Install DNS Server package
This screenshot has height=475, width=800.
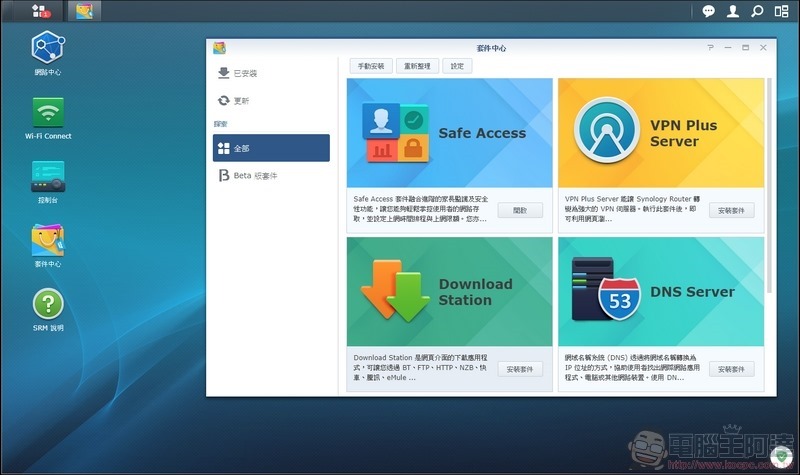(731, 369)
